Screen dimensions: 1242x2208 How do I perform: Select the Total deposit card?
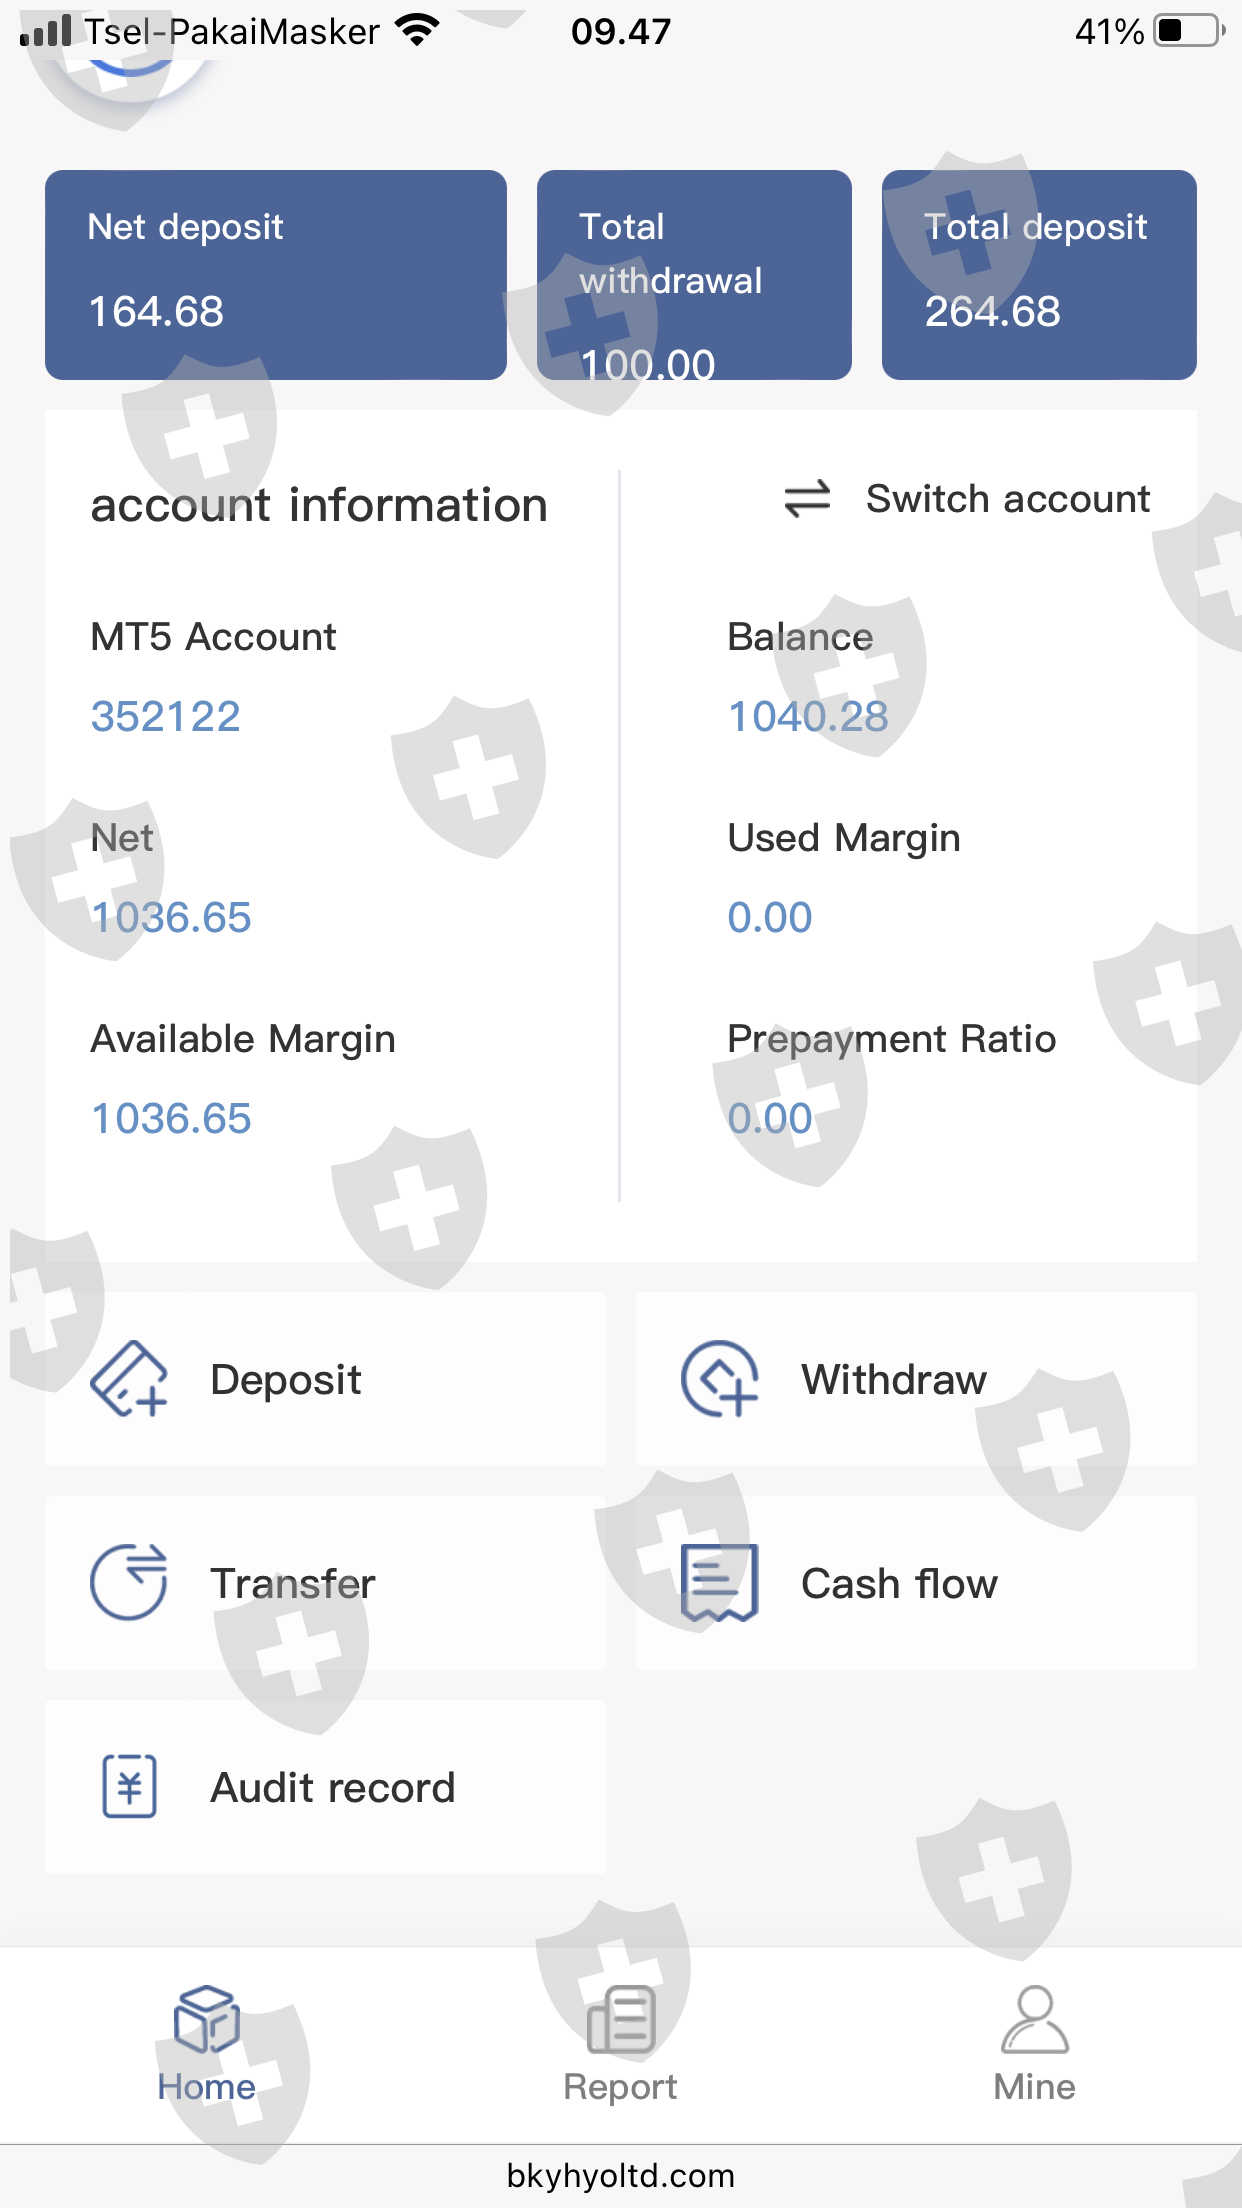point(1039,275)
